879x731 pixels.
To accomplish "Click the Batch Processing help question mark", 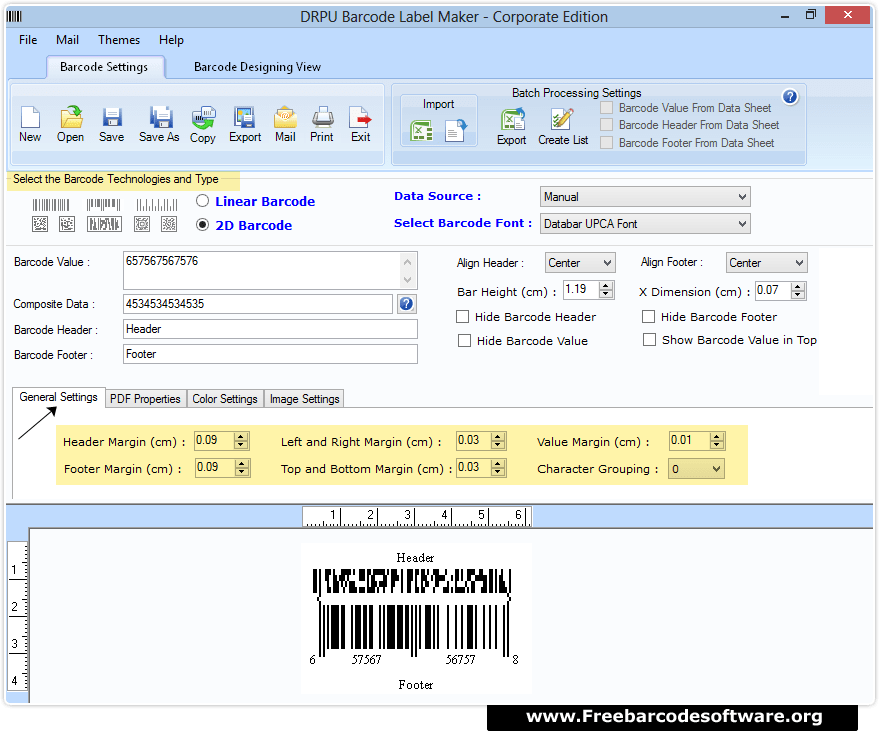I will point(790,96).
